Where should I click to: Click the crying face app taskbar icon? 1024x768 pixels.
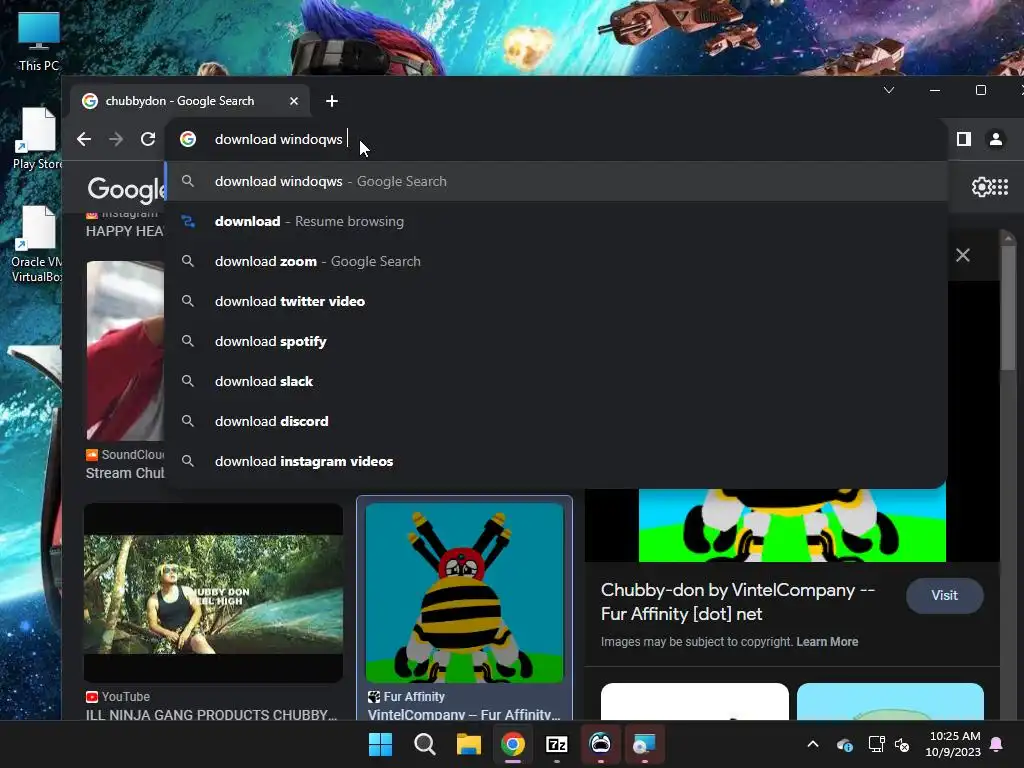tap(600, 744)
